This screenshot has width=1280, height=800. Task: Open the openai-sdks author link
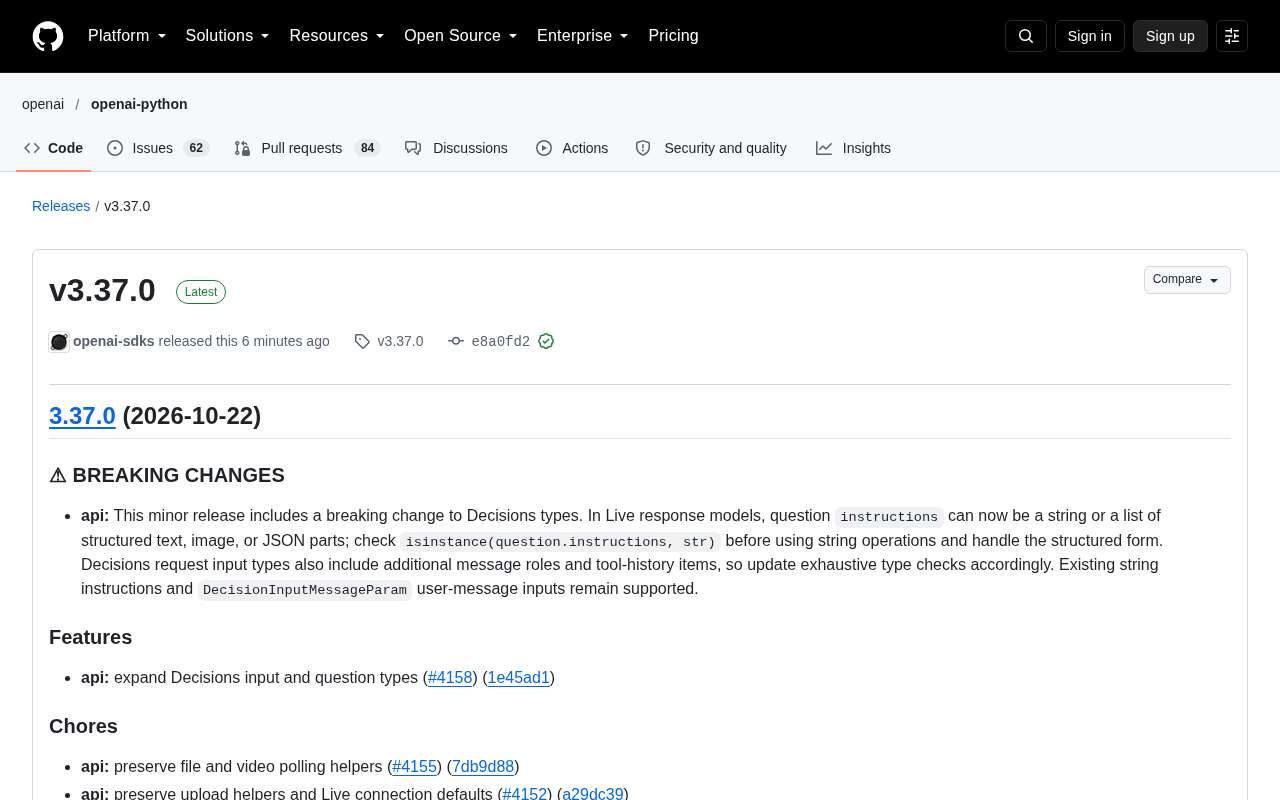[x=114, y=341]
